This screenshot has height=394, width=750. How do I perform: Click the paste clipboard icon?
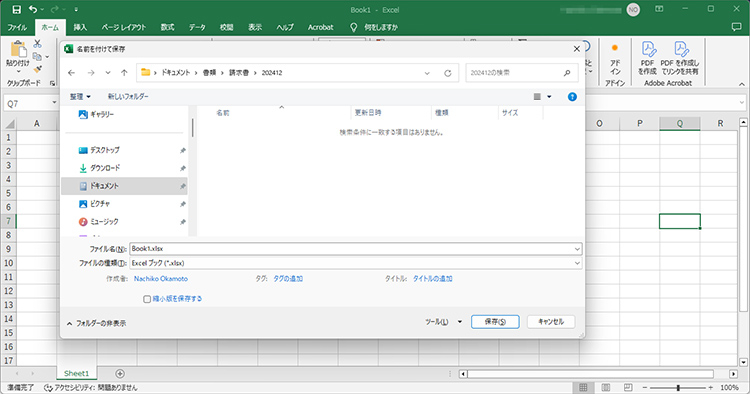point(18,49)
